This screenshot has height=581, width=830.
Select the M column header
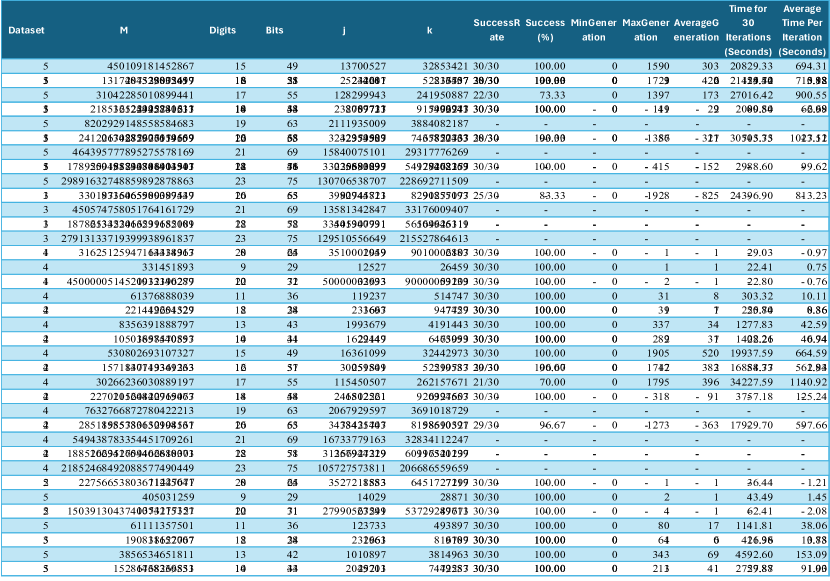(123, 30)
